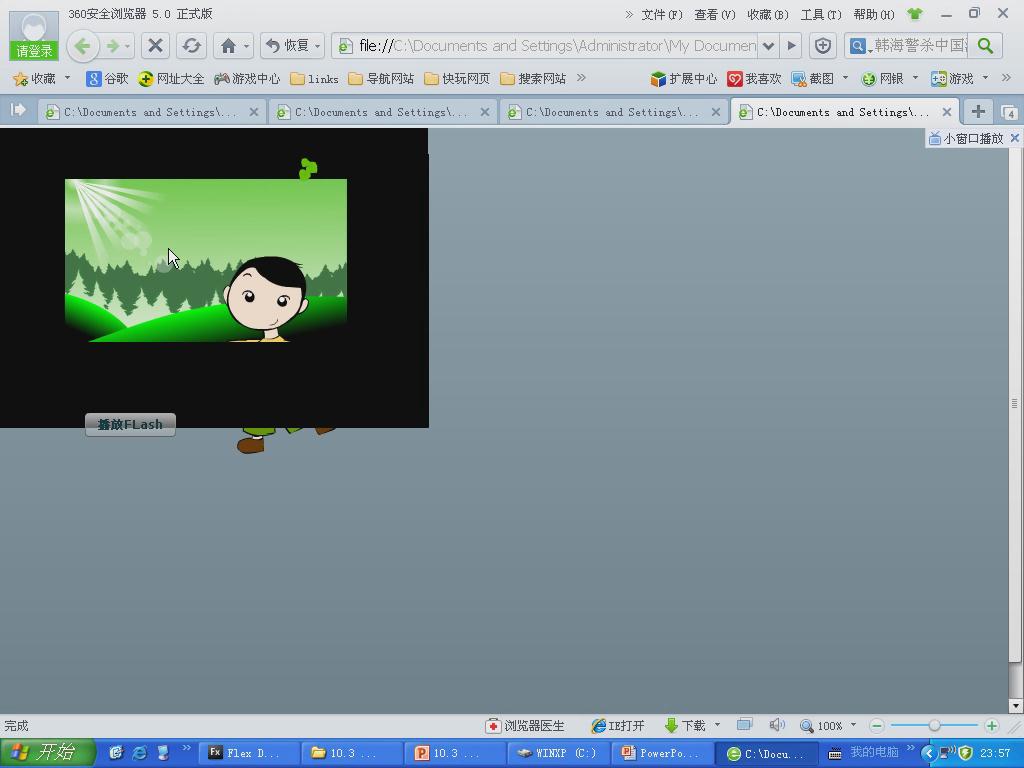Screen dimensions: 1024x768
Task: Toggle the sidebar arrow at tab strip left
Action: [x=18, y=110]
